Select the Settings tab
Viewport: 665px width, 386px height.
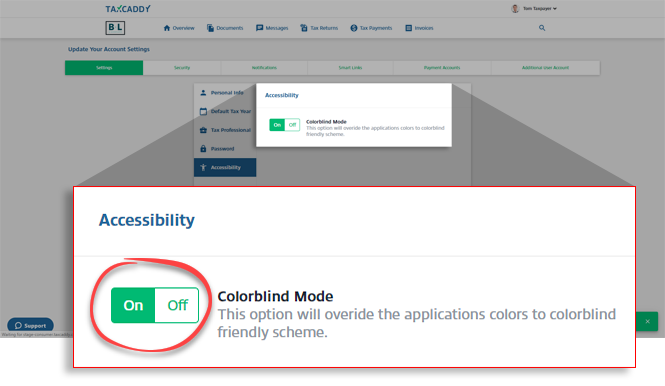point(104,68)
